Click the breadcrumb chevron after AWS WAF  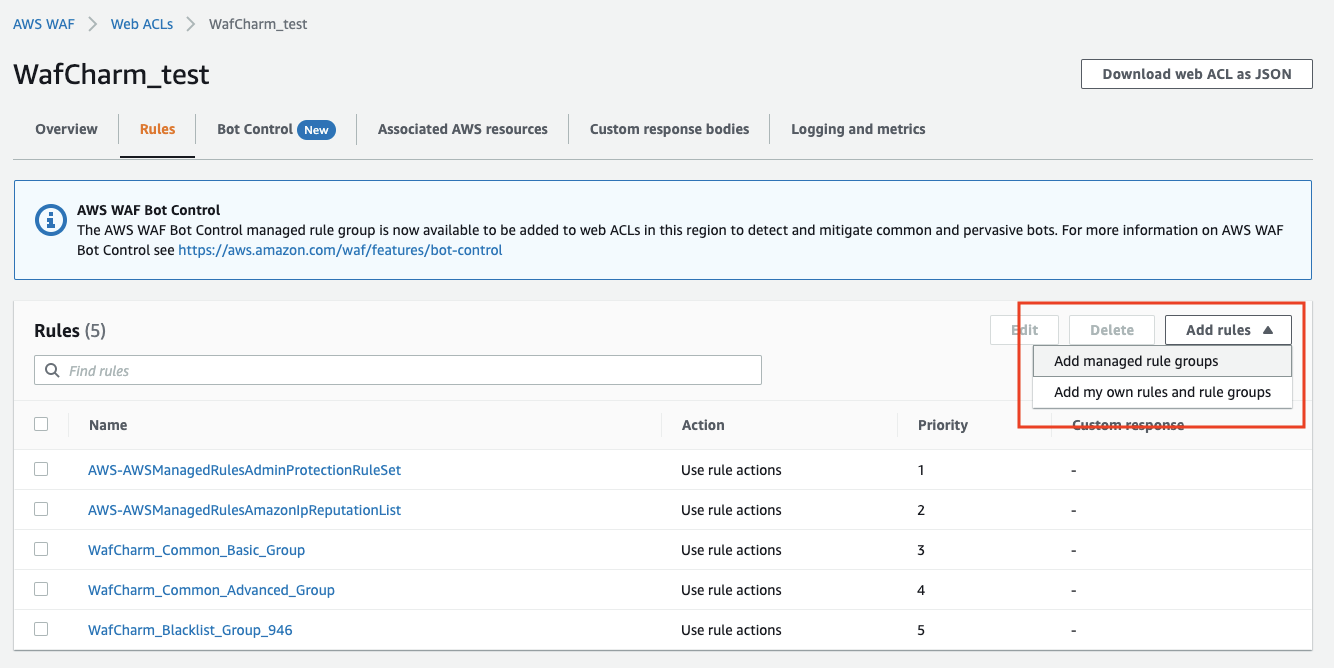tap(92, 24)
